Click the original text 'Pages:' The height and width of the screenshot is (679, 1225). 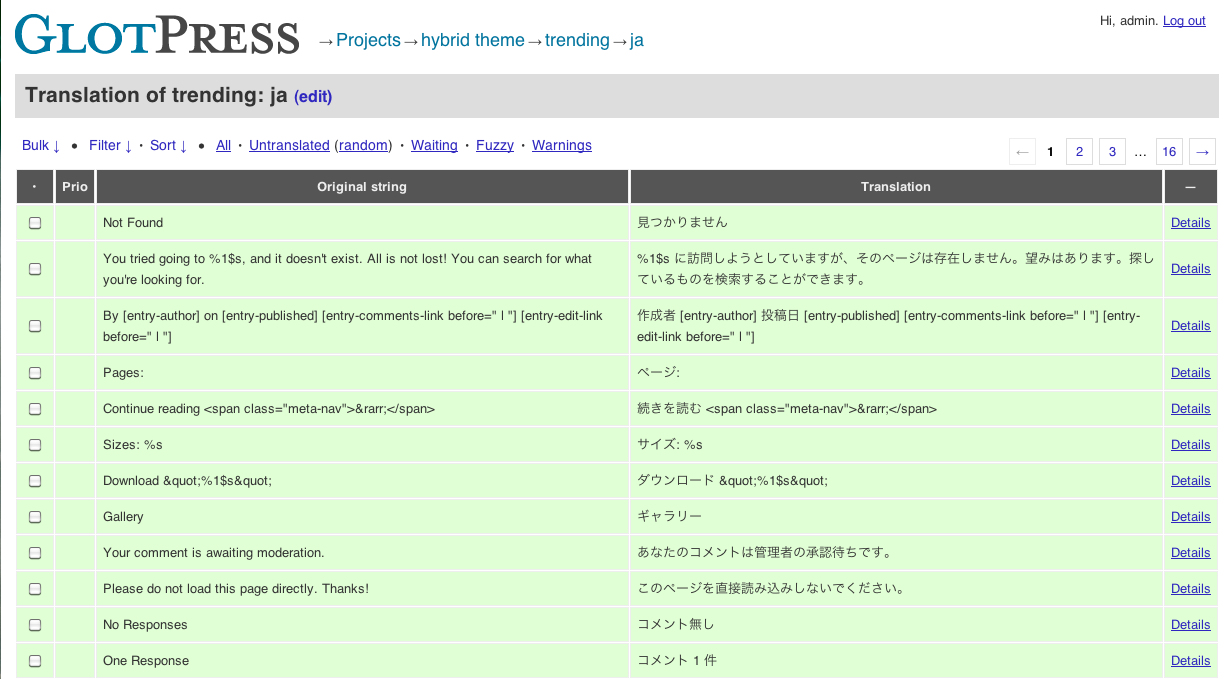pyautogui.click(x=123, y=373)
